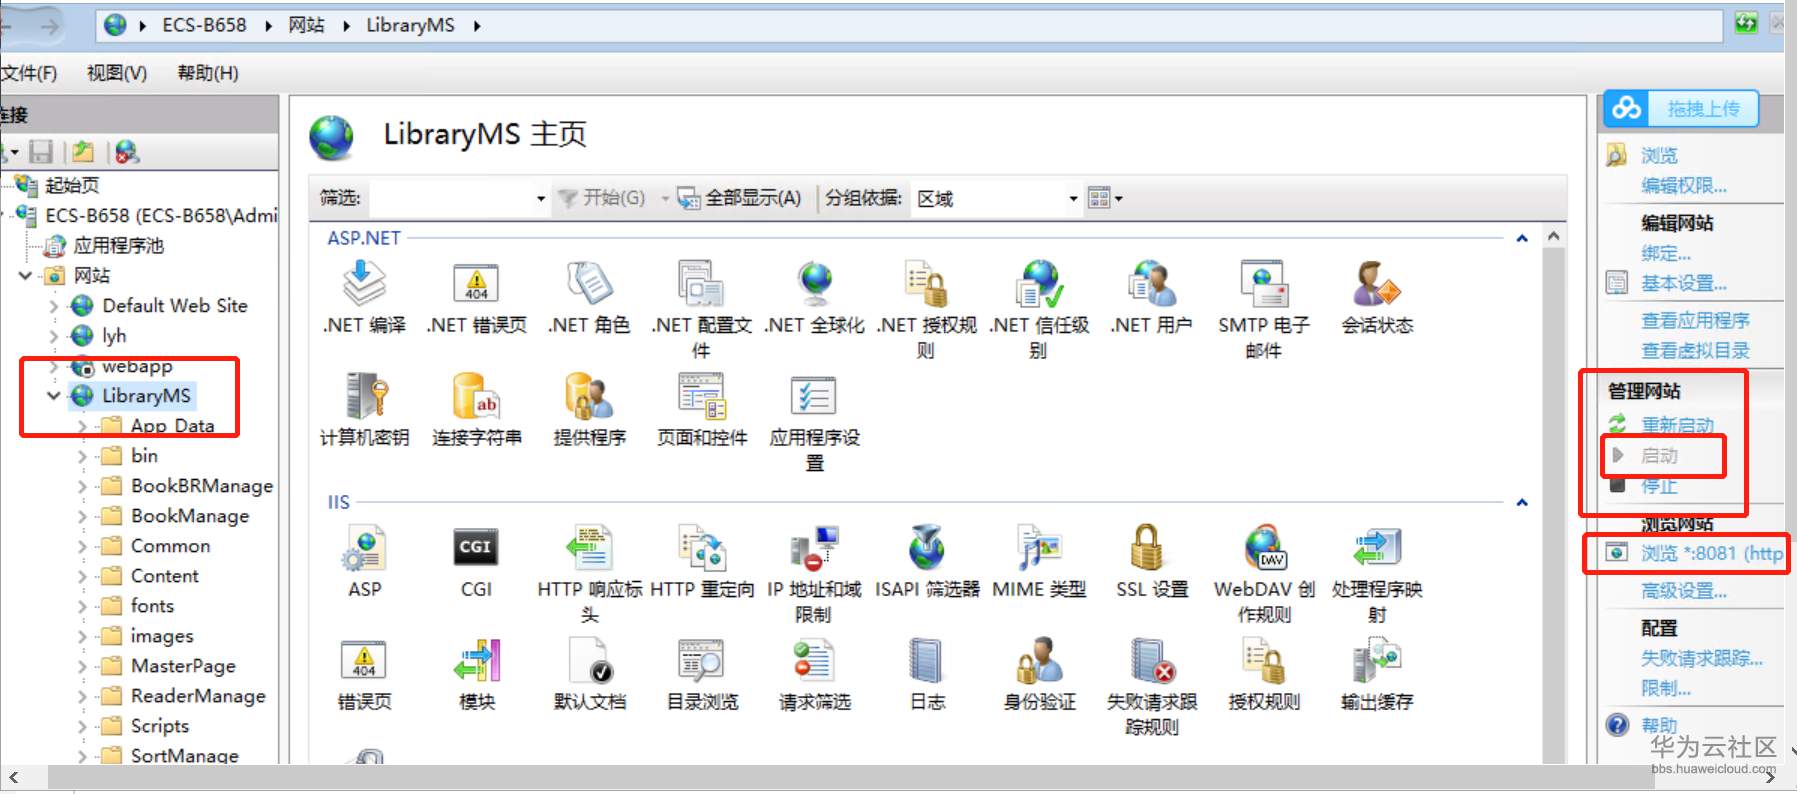Screen dimensions: 1797x794
Task: Open the 会话状态 icon
Action: pos(1377,283)
